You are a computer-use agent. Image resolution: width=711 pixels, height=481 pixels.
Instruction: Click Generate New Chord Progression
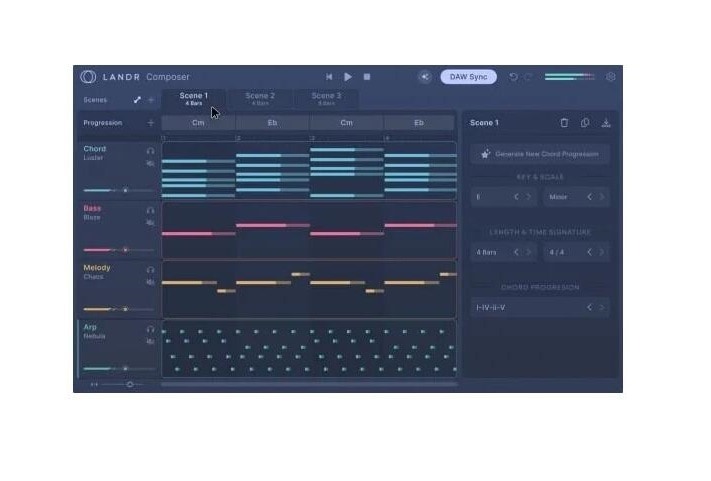pyautogui.click(x=540, y=154)
